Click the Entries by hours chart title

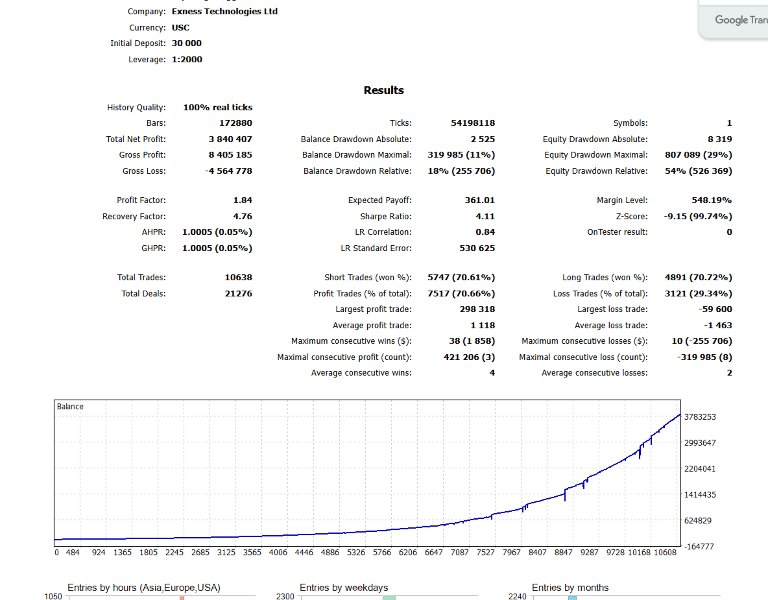(144, 587)
